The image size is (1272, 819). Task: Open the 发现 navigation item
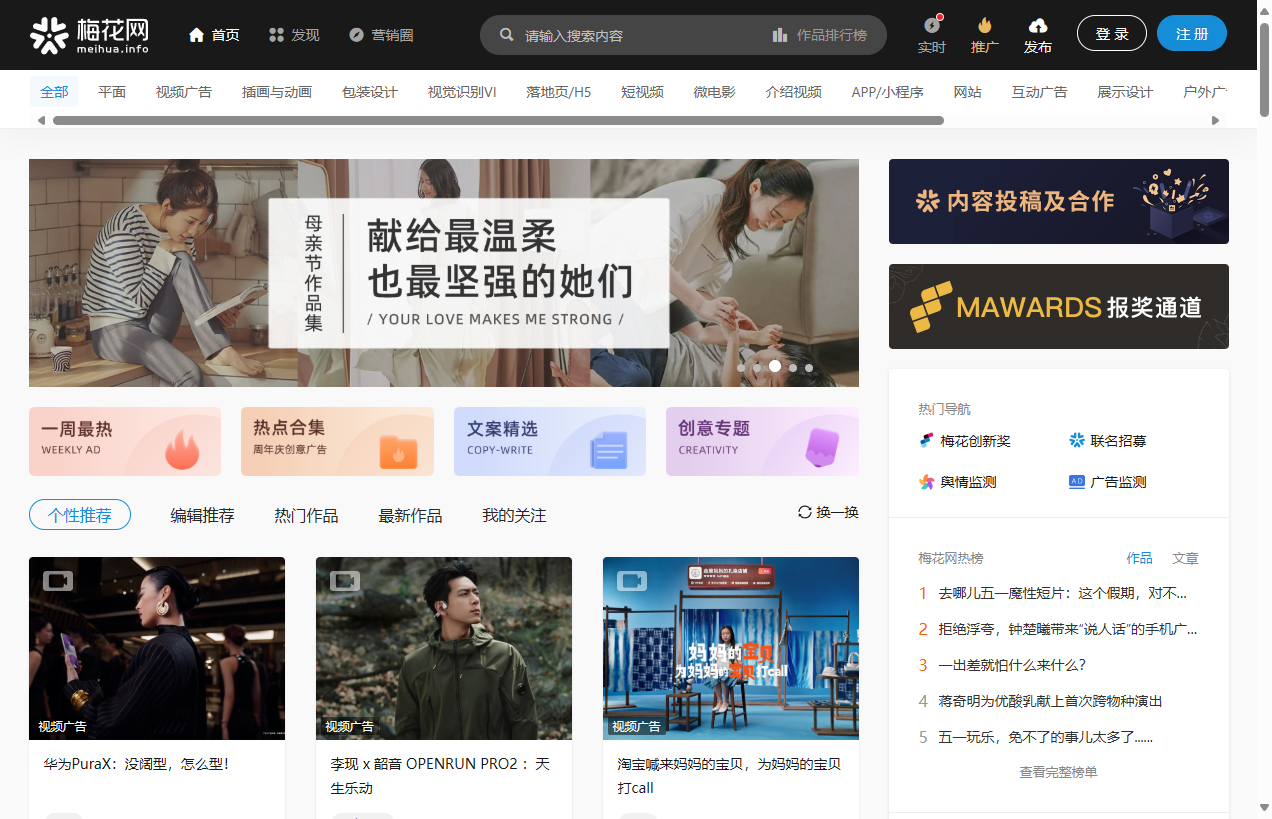294,35
